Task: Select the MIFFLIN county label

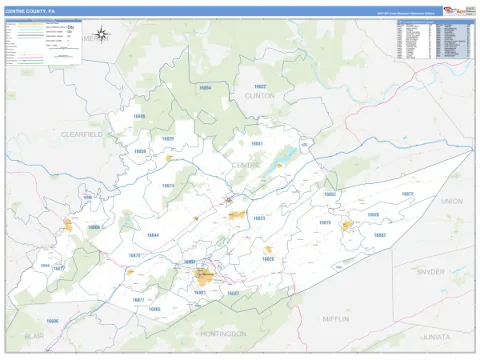Action: point(336,319)
